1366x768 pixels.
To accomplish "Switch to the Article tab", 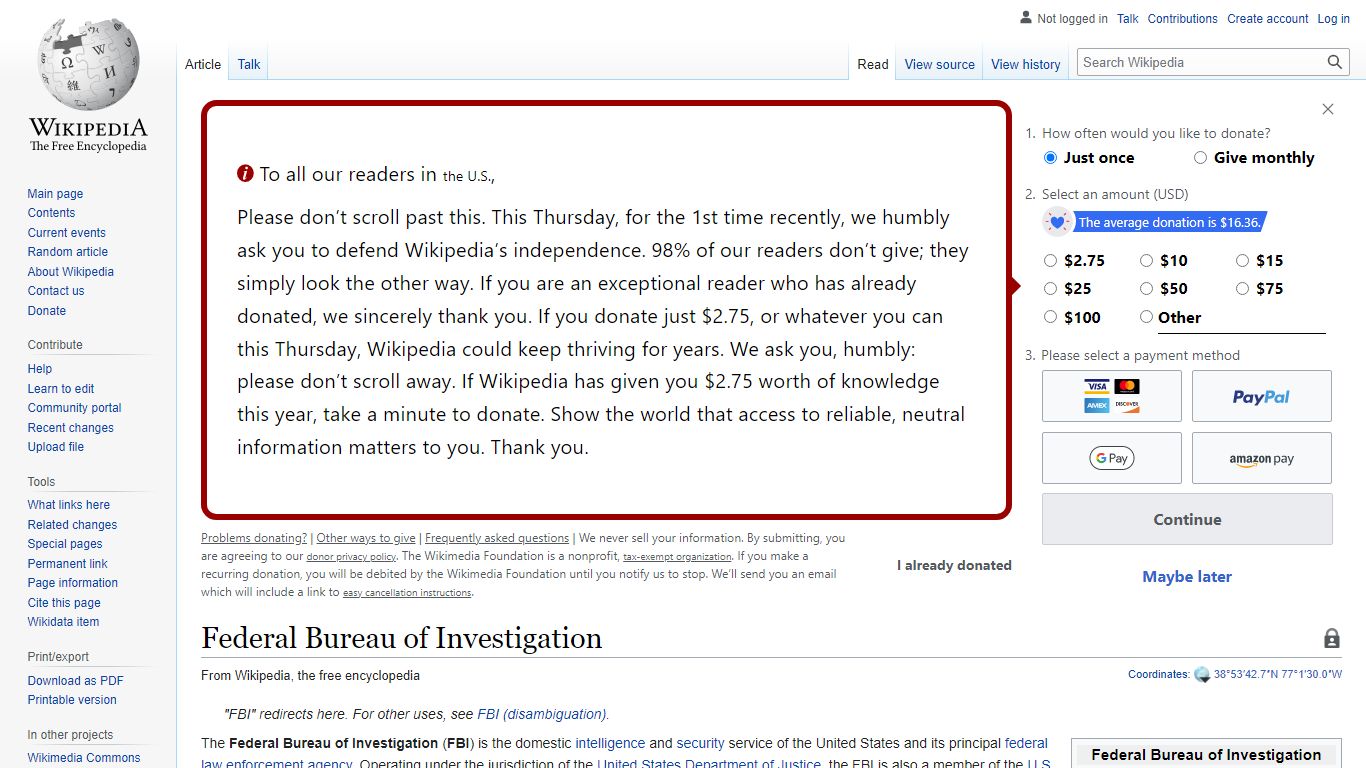I will click(x=203, y=64).
